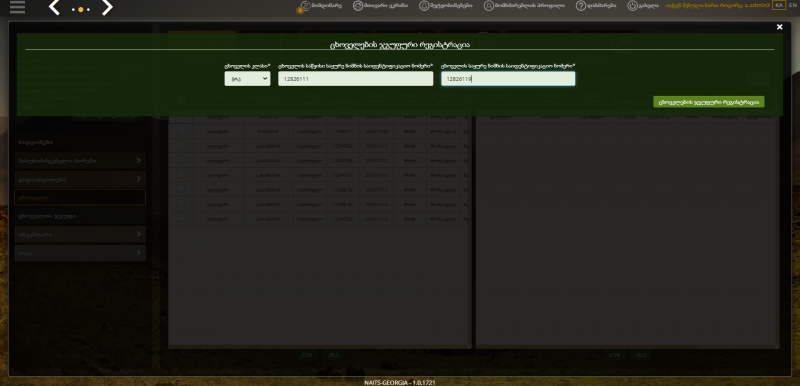Tick the checkbox for row 12347538
This screenshot has height=386, width=800.
tap(181, 145)
